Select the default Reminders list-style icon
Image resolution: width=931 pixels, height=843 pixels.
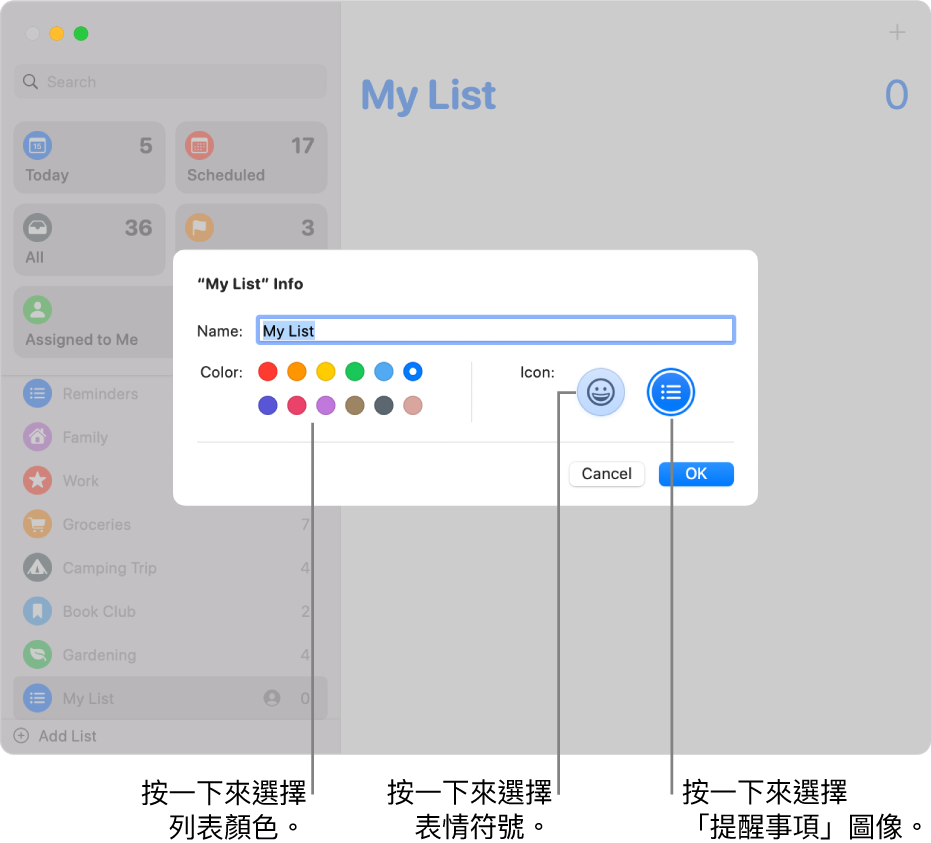(670, 392)
